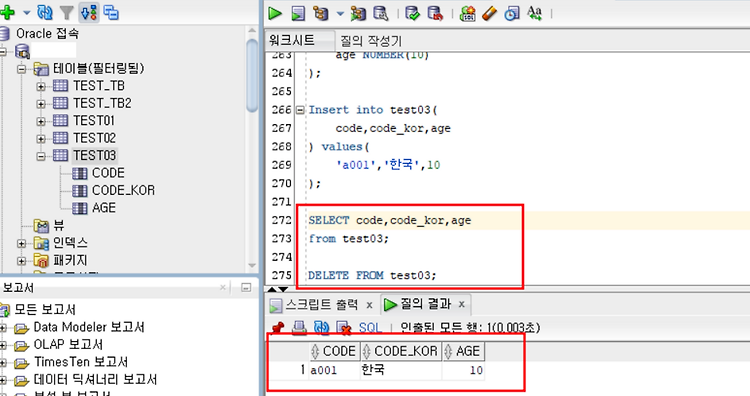Click the SQL link in result toolbar
750x396 pixels.
coord(370,328)
